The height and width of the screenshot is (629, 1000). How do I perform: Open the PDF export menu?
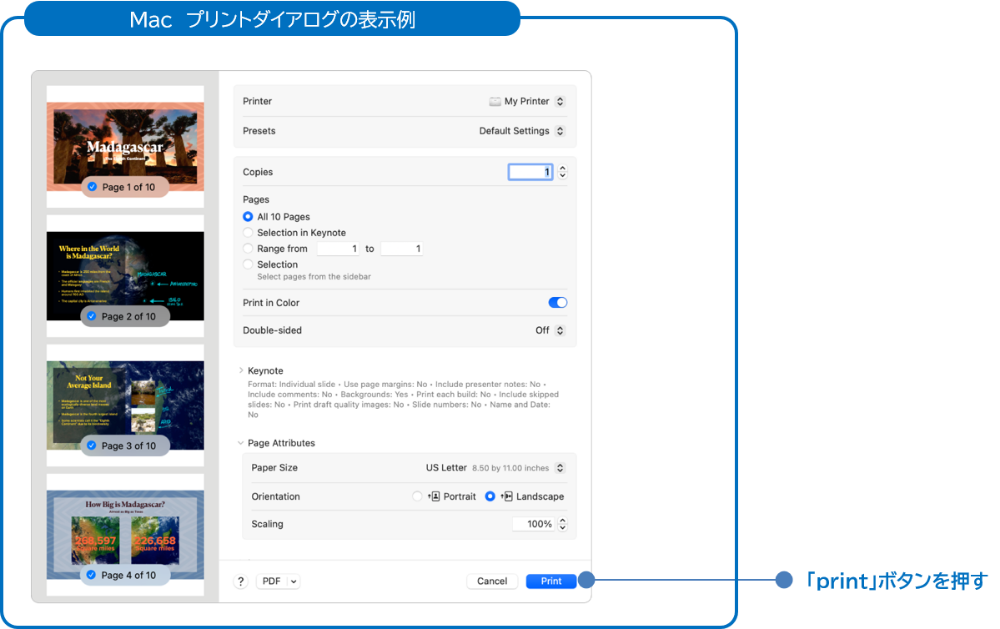click(278, 580)
